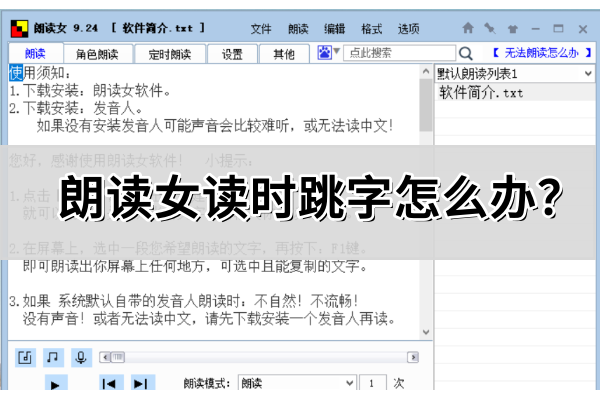
Task: Open the 无法朗读怎么办 help link
Action: (541, 53)
